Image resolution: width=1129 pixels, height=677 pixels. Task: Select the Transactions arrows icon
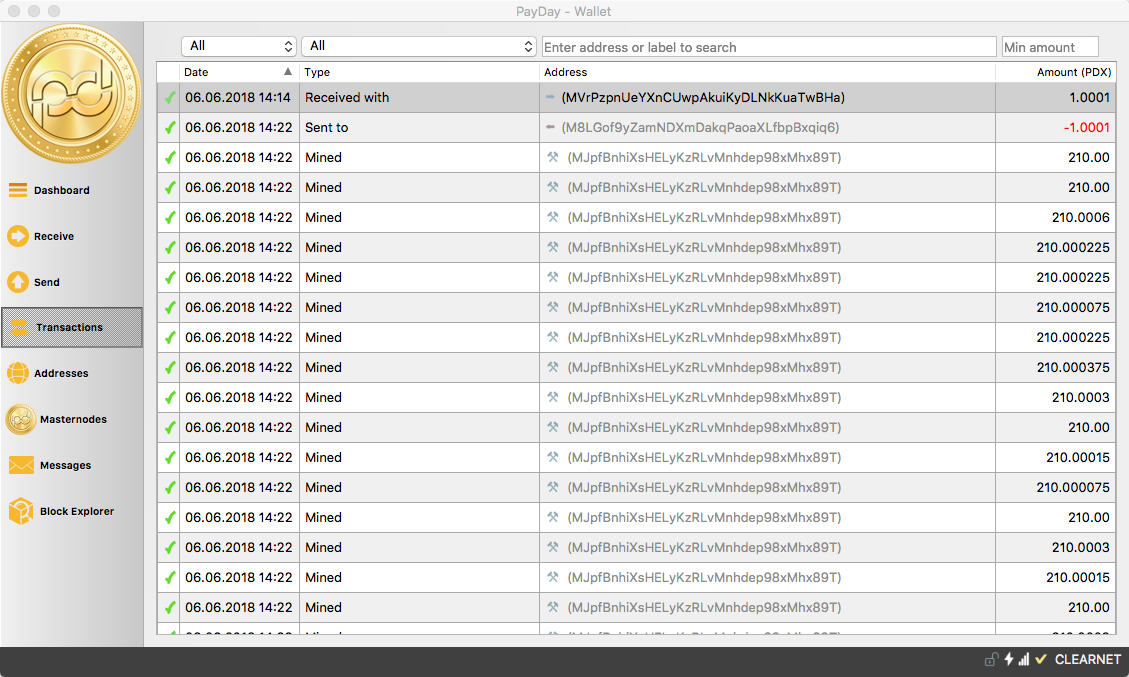coord(19,327)
